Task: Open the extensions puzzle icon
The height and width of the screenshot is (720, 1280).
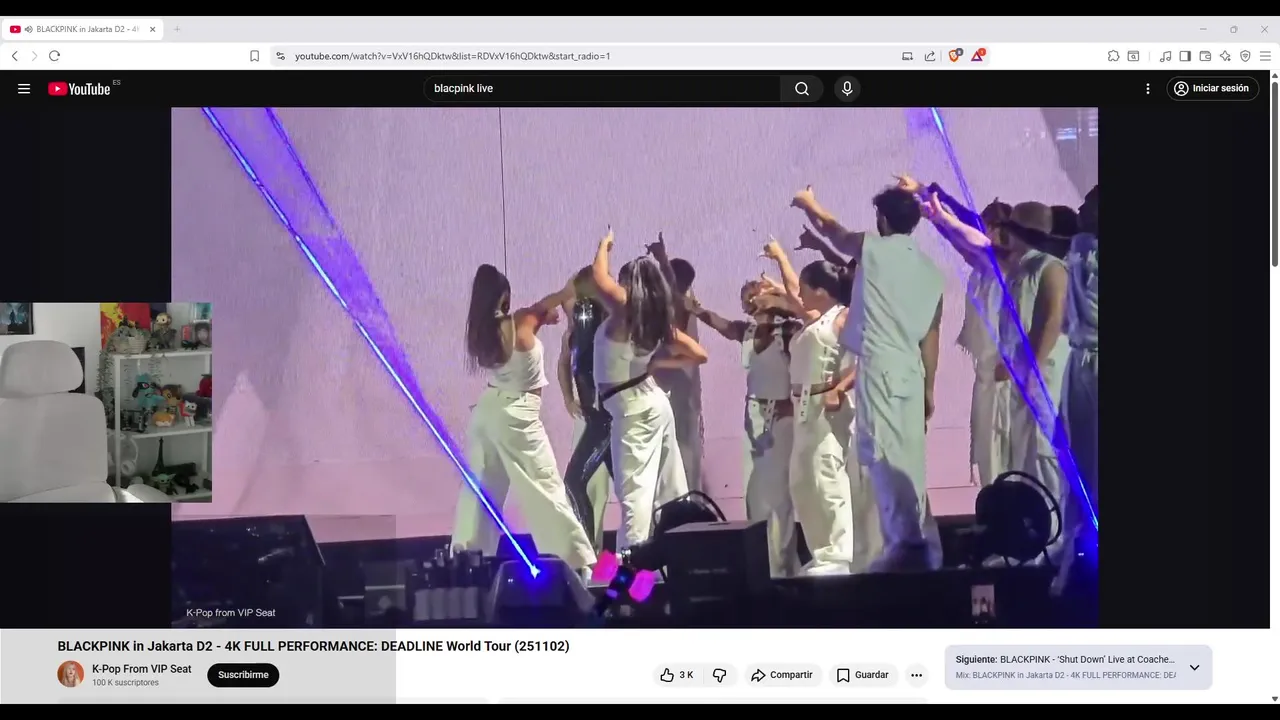Action: pyautogui.click(x=1113, y=56)
